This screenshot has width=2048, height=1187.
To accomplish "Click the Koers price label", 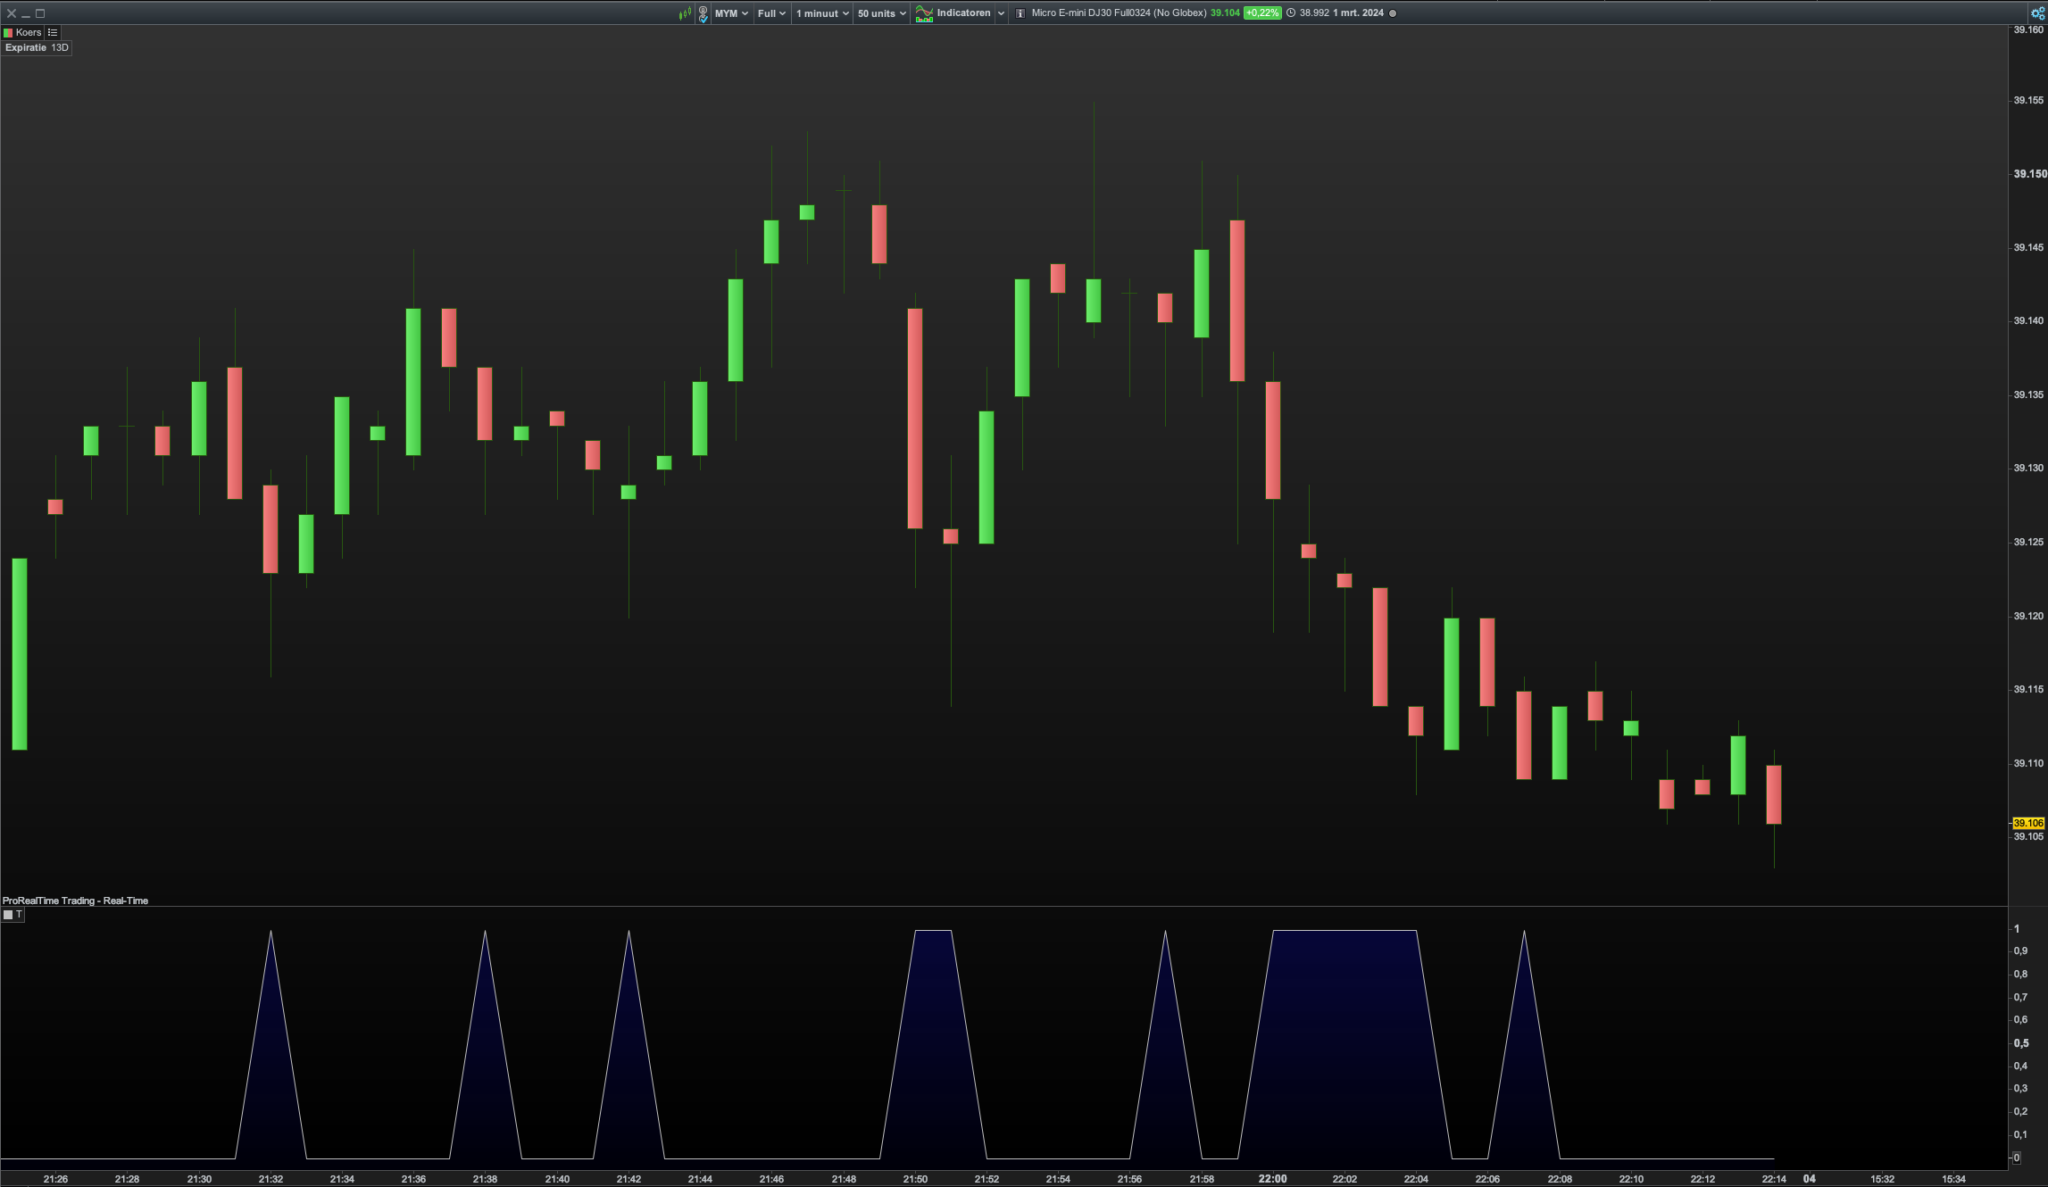I will click(x=28, y=32).
